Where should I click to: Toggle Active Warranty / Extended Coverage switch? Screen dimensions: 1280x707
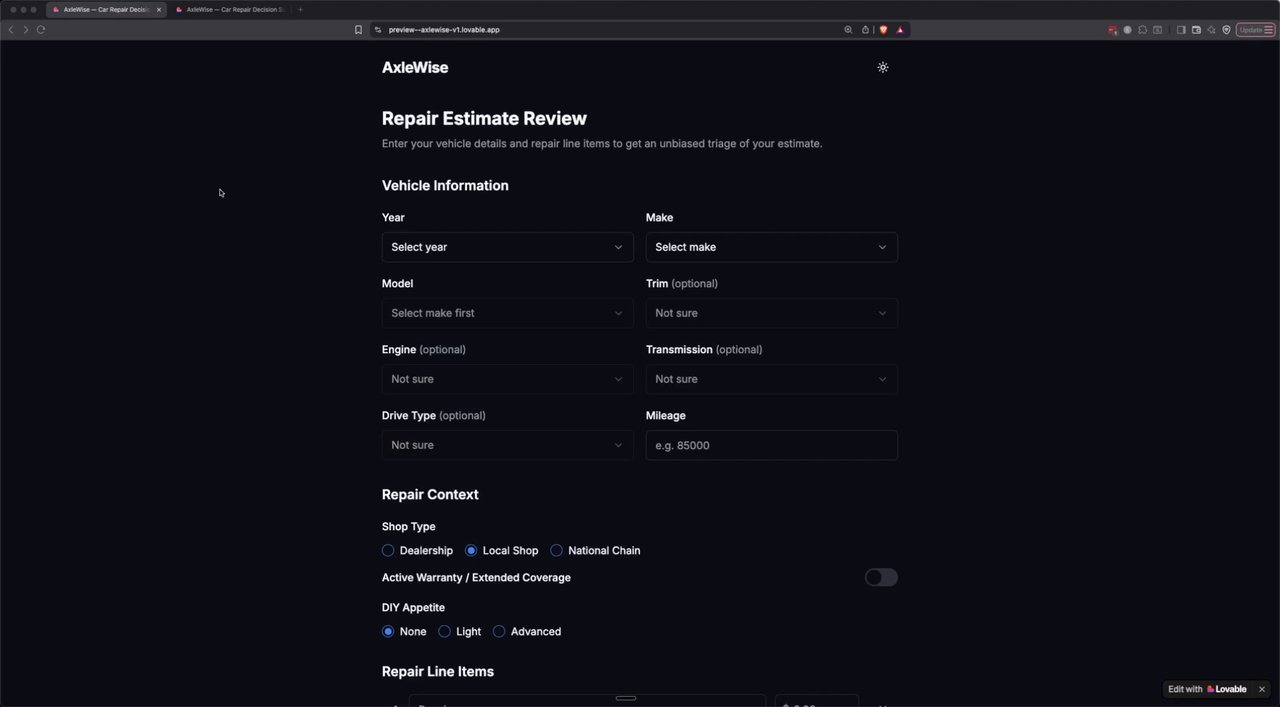[881, 577]
